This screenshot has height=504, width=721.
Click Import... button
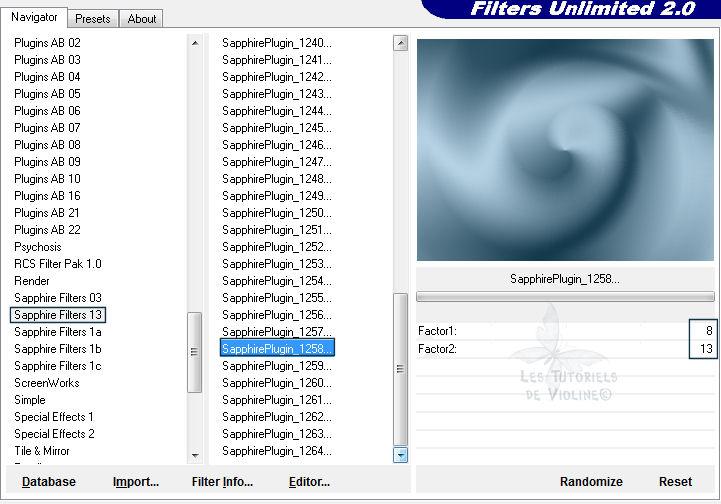coord(136,482)
